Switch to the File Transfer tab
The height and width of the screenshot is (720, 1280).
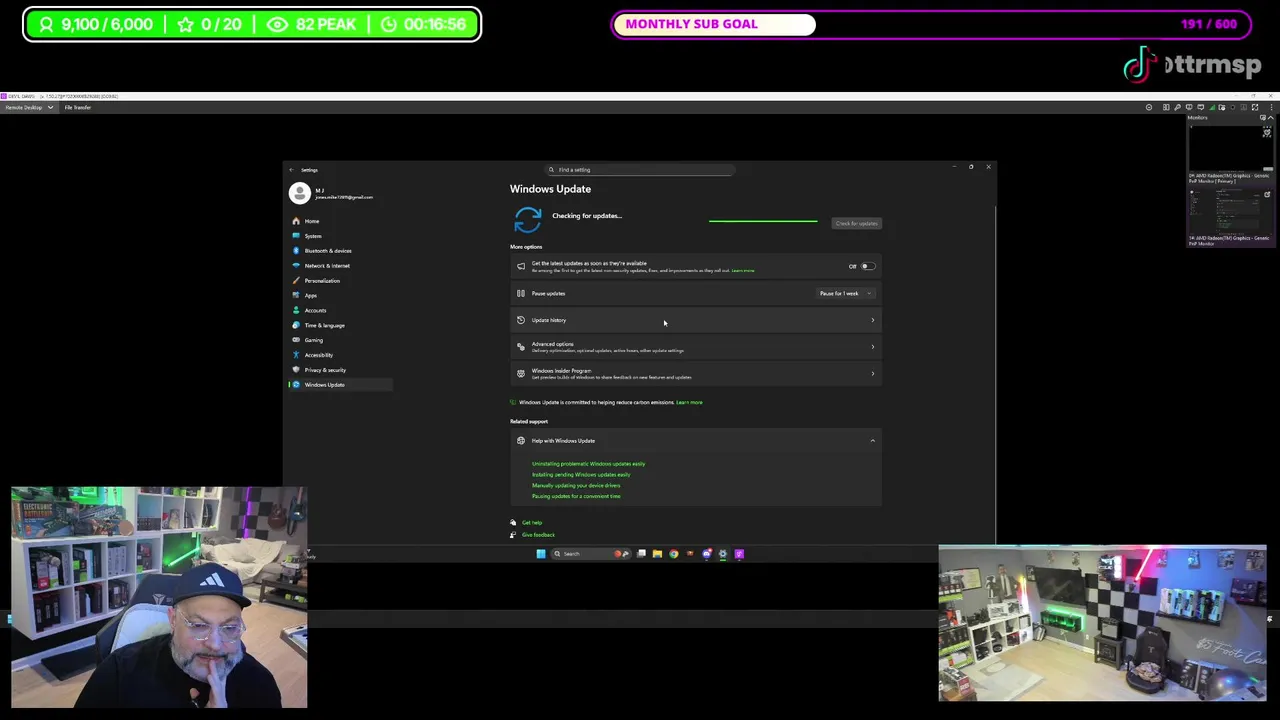[x=76, y=107]
